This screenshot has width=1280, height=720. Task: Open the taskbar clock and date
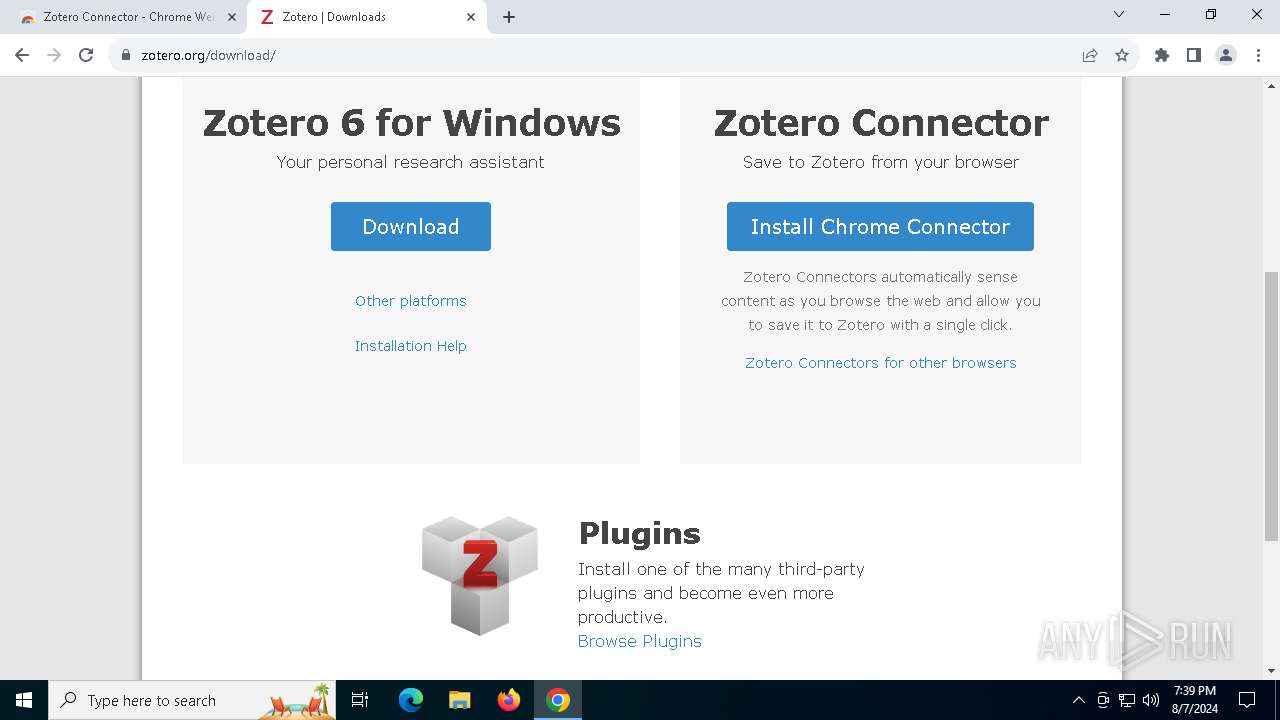(x=1195, y=700)
